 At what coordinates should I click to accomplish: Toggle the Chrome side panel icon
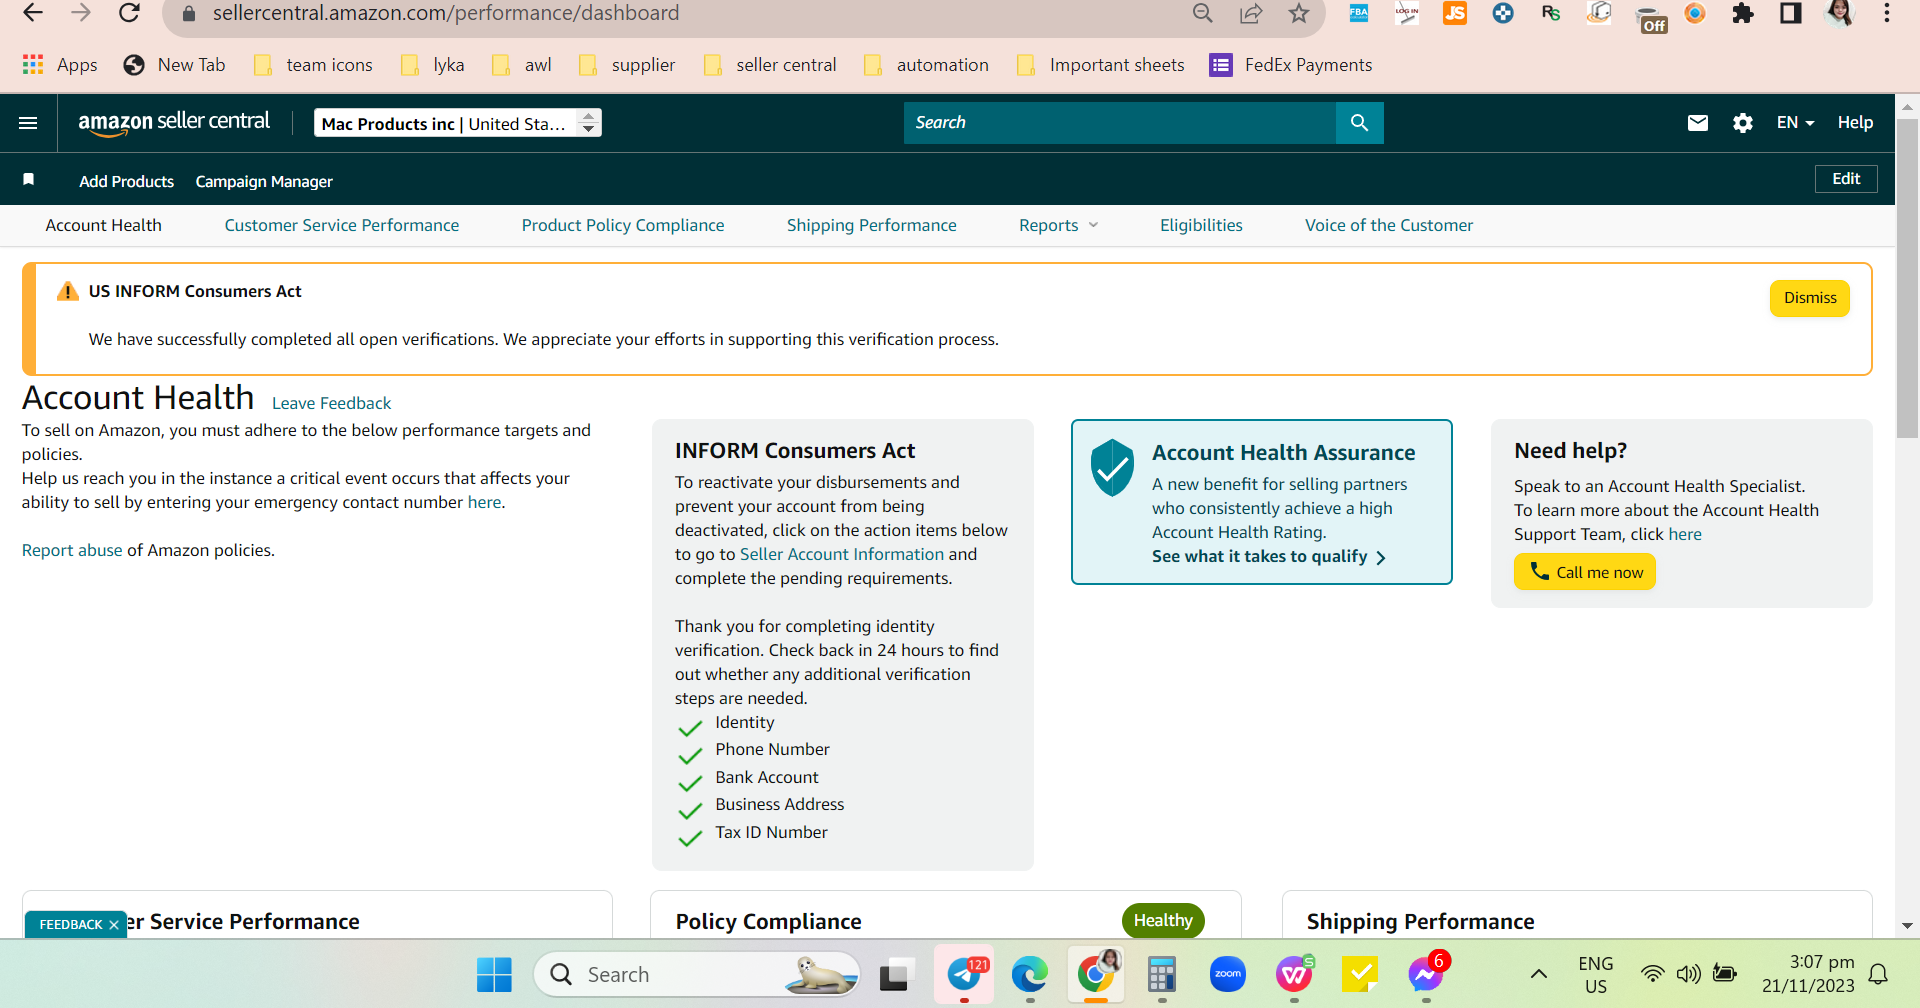coord(1791,13)
